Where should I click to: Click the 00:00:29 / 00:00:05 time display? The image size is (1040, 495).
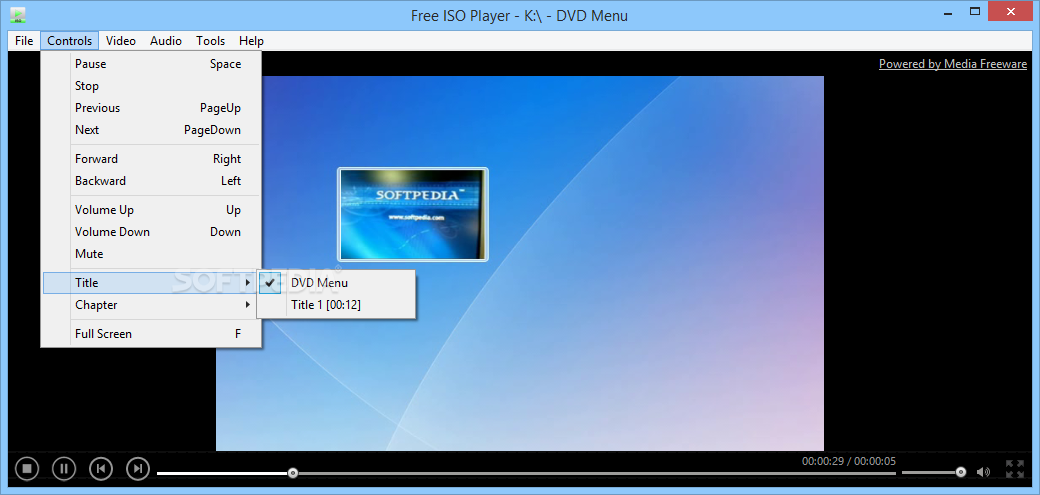click(848, 460)
